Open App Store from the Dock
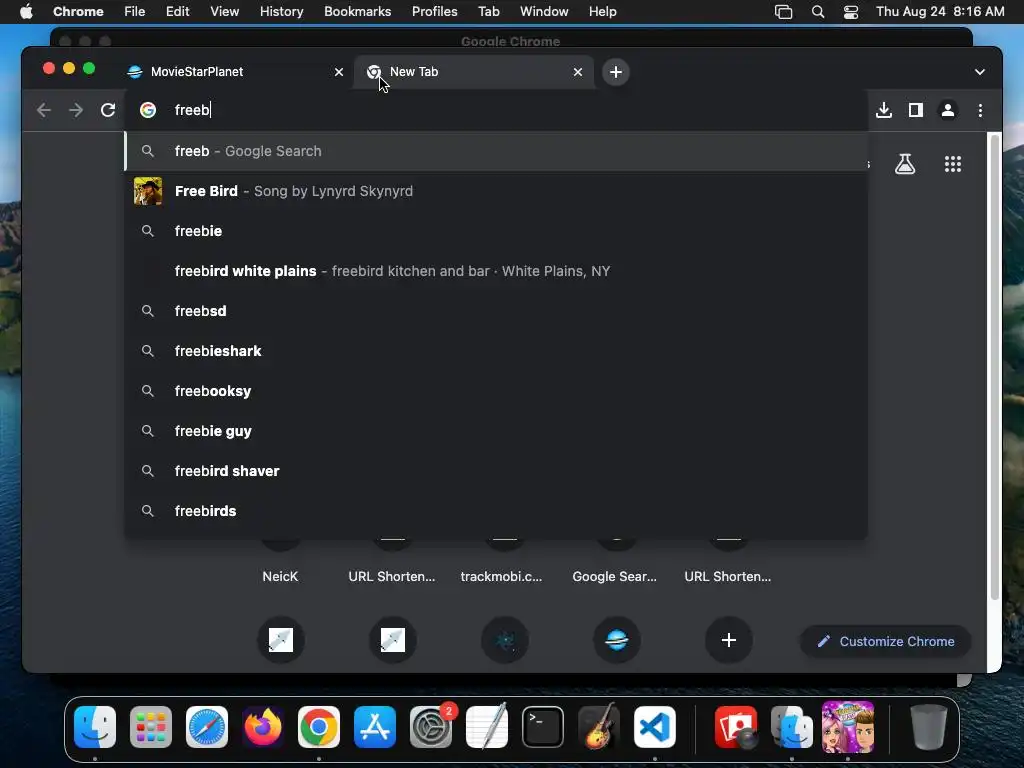 click(375, 727)
